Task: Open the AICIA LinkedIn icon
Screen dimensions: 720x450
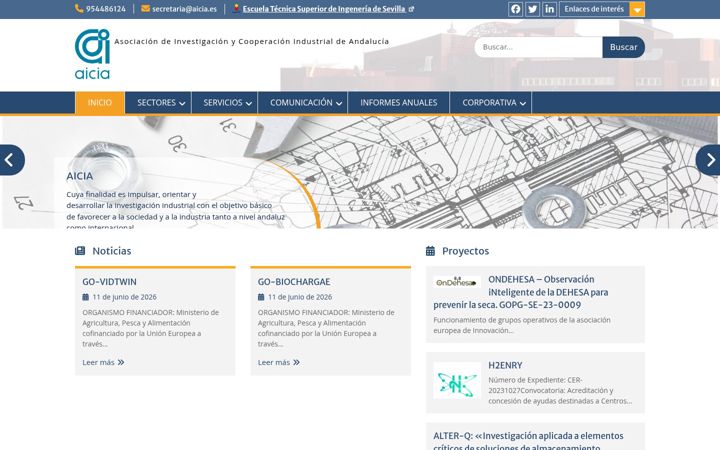Action: [549, 9]
